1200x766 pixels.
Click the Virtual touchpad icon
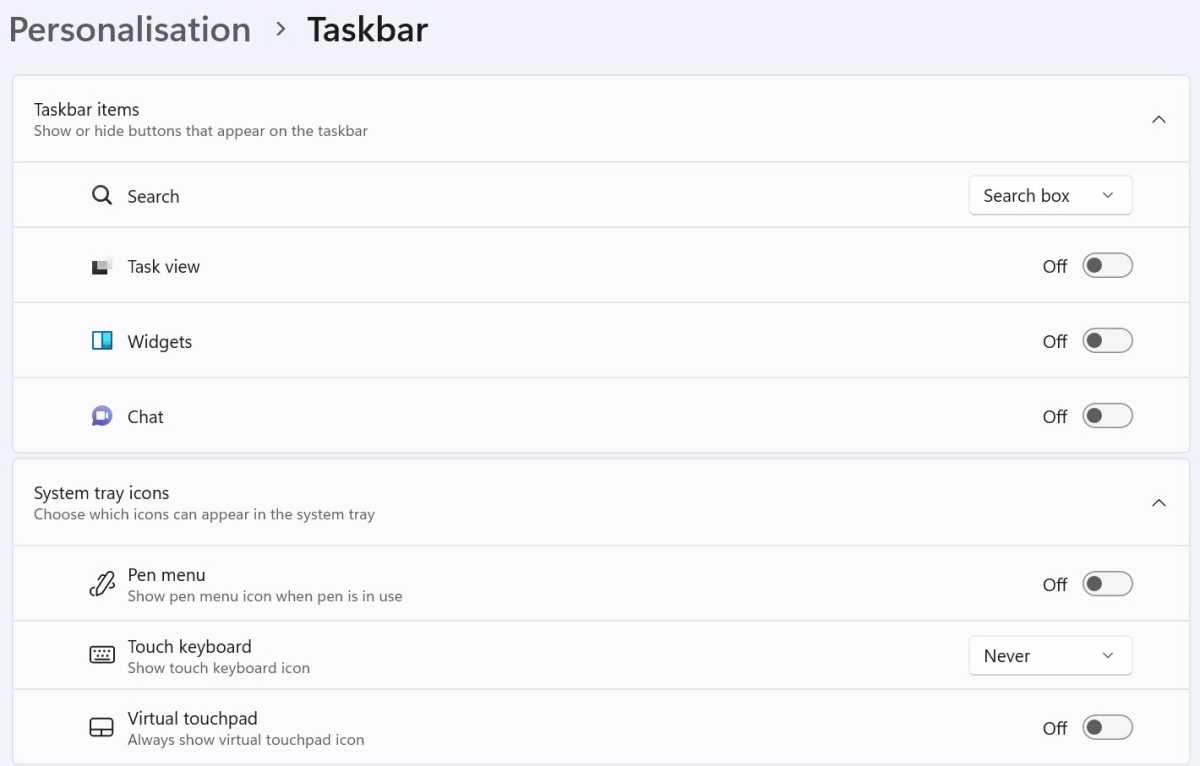tap(102, 728)
